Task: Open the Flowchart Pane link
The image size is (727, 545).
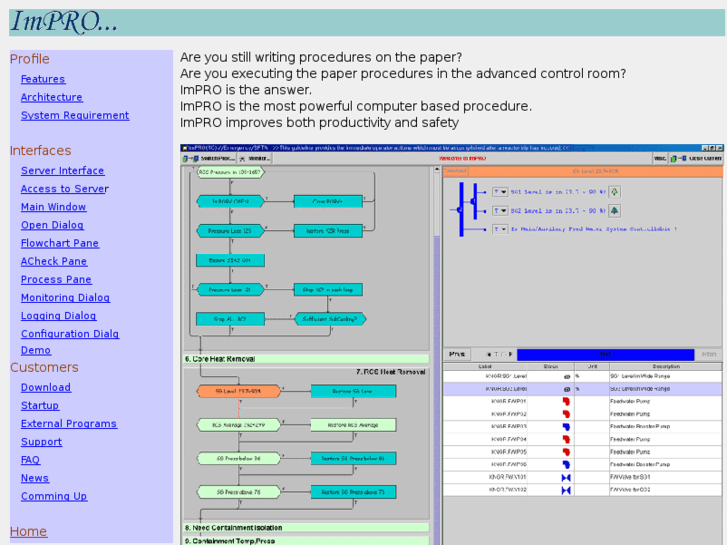Action: point(60,243)
